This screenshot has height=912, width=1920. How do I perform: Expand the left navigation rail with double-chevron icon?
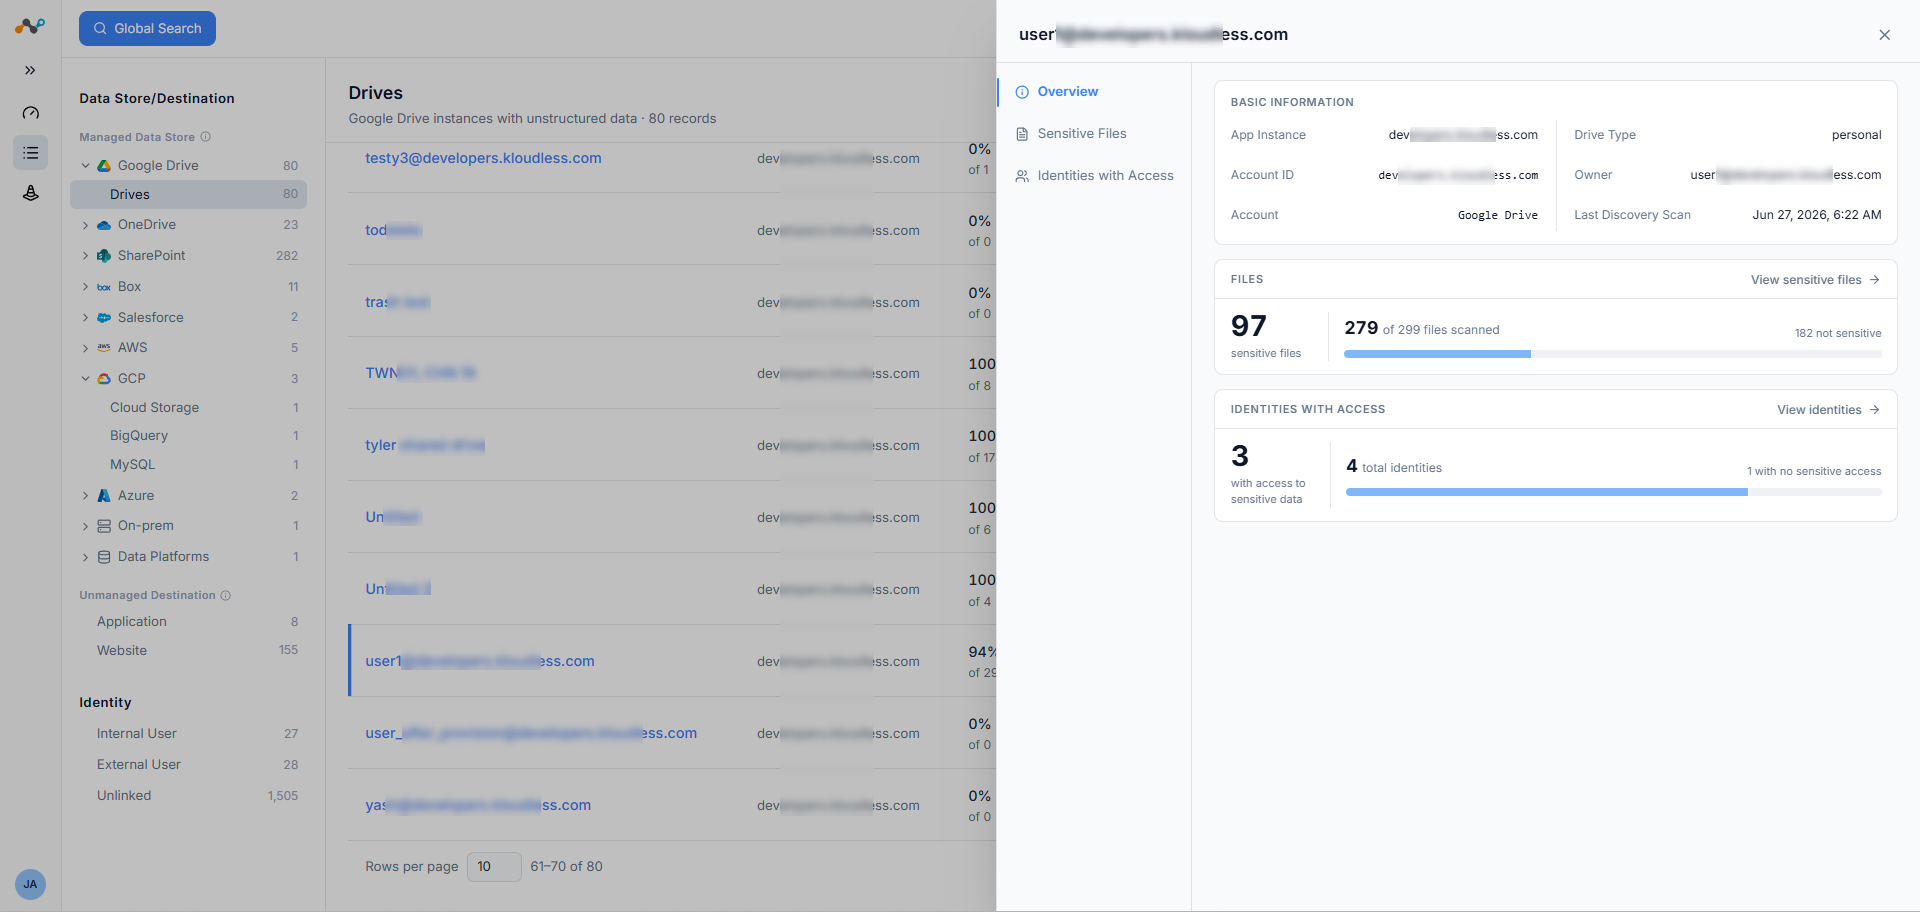[x=30, y=70]
